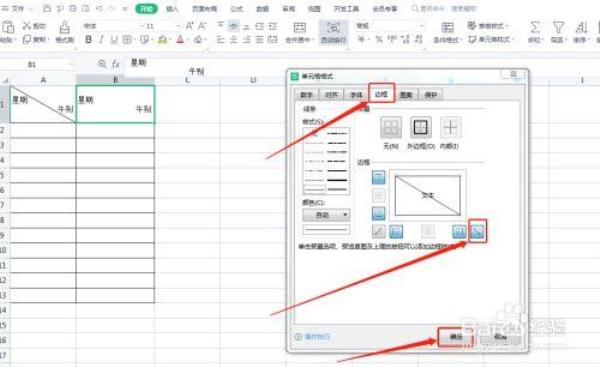
Task: Open the File menu dropdown arrow
Action: [31, 8]
